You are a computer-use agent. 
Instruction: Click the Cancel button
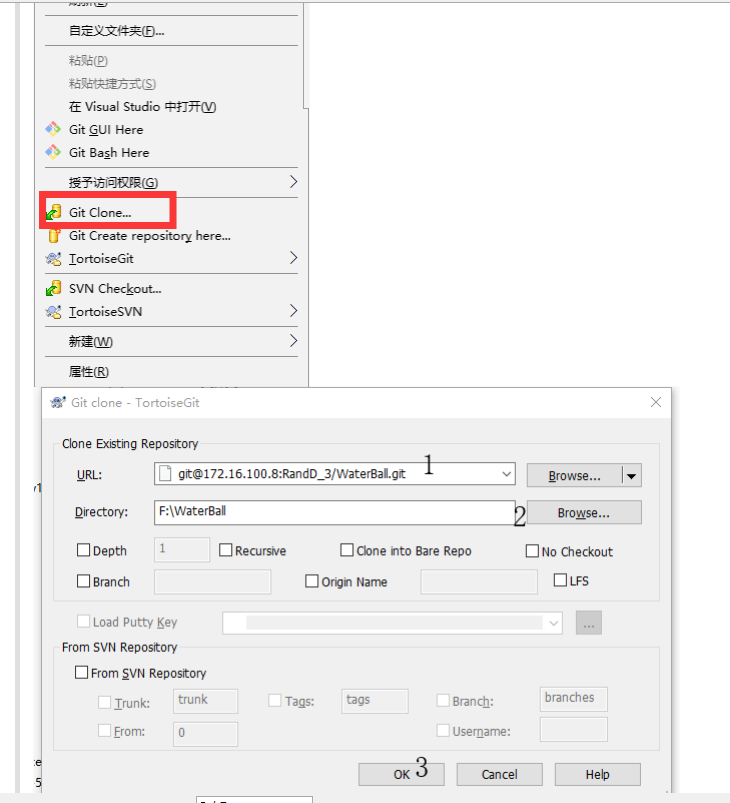499,774
